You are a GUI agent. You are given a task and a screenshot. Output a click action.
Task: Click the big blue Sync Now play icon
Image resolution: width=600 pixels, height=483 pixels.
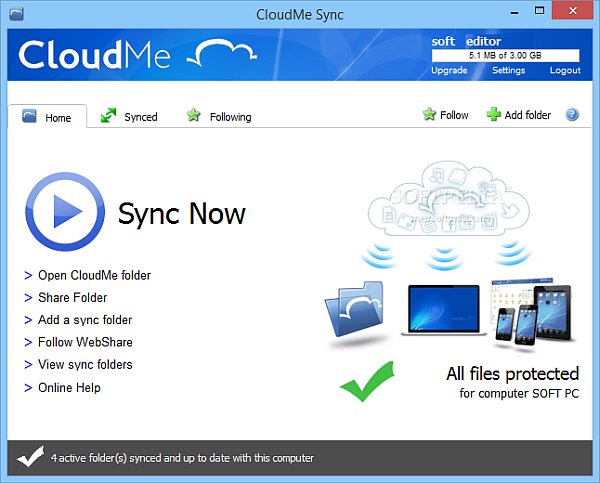pyautogui.click(x=64, y=213)
